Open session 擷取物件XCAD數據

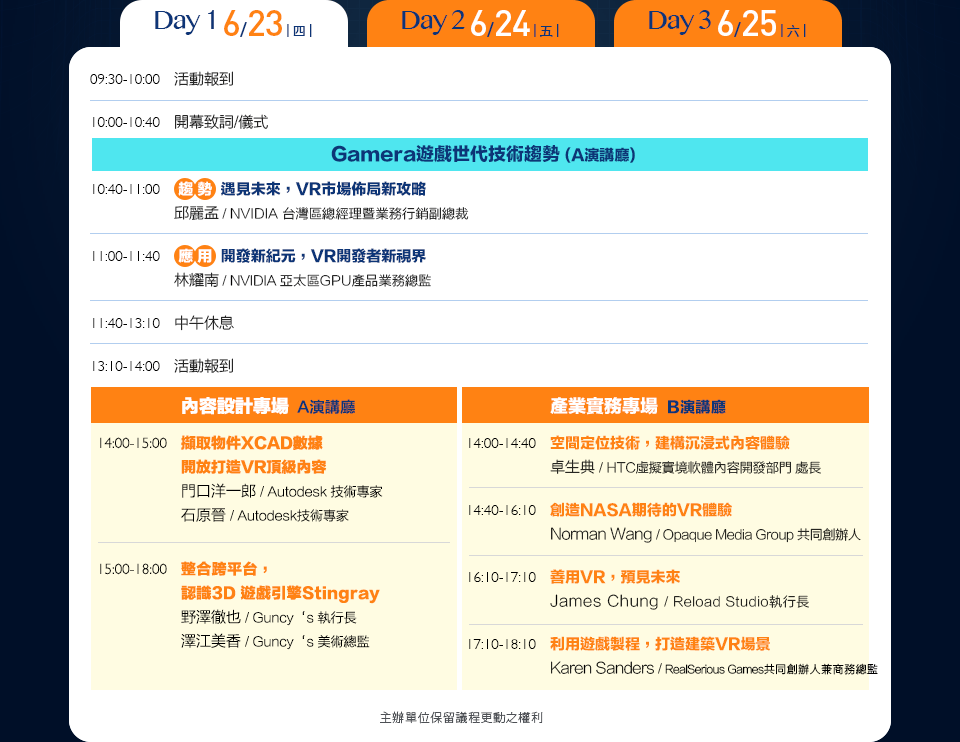tap(252, 443)
